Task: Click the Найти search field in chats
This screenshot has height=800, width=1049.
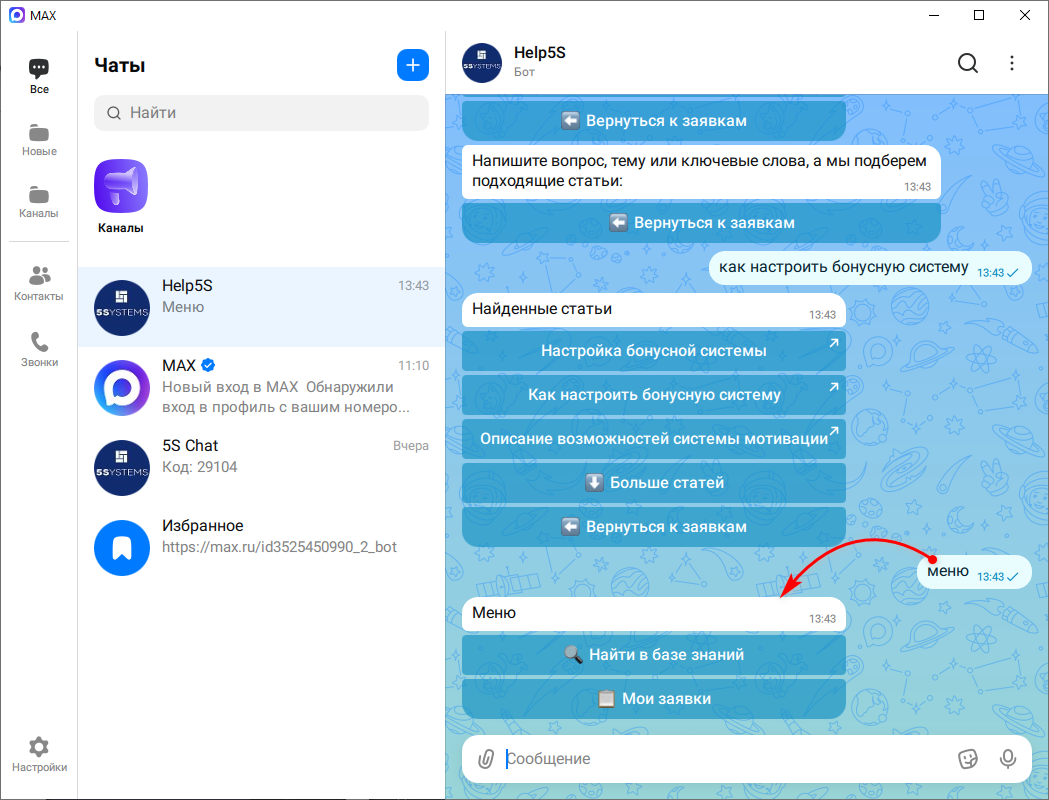Action: click(262, 112)
